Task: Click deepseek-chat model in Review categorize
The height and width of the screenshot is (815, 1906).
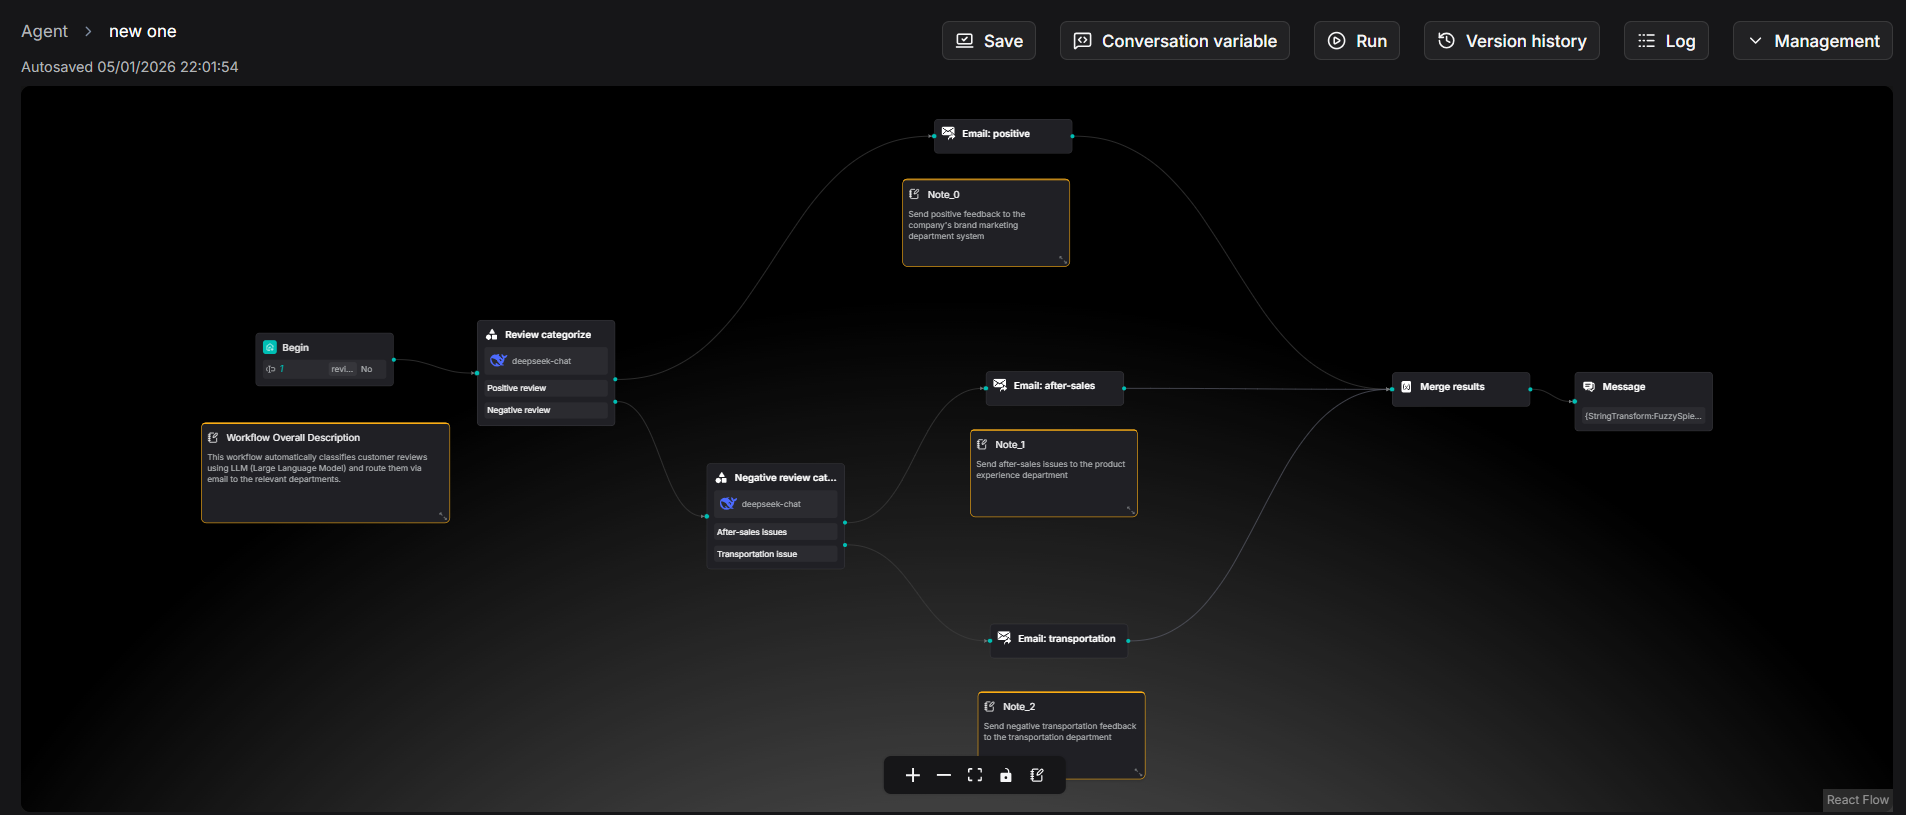Action: pyautogui.click(x=546, y=361)
